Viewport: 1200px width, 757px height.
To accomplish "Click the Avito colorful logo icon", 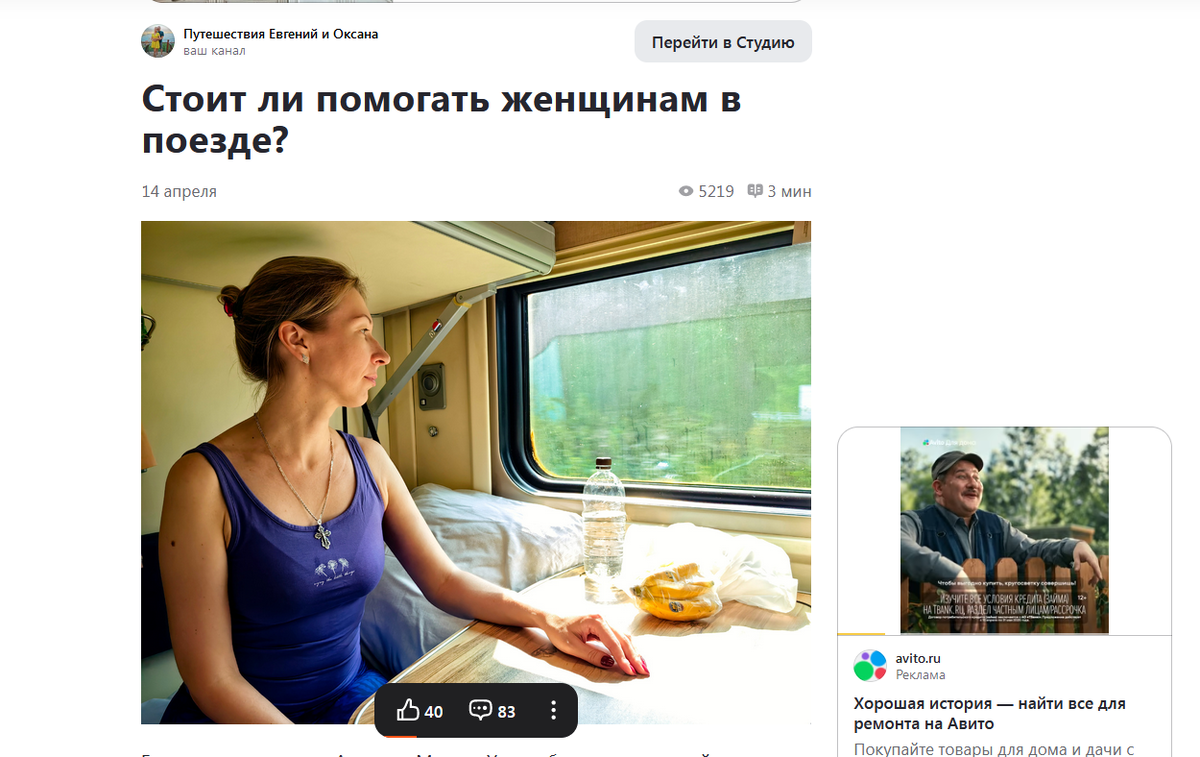I will [x=870, y=666].
